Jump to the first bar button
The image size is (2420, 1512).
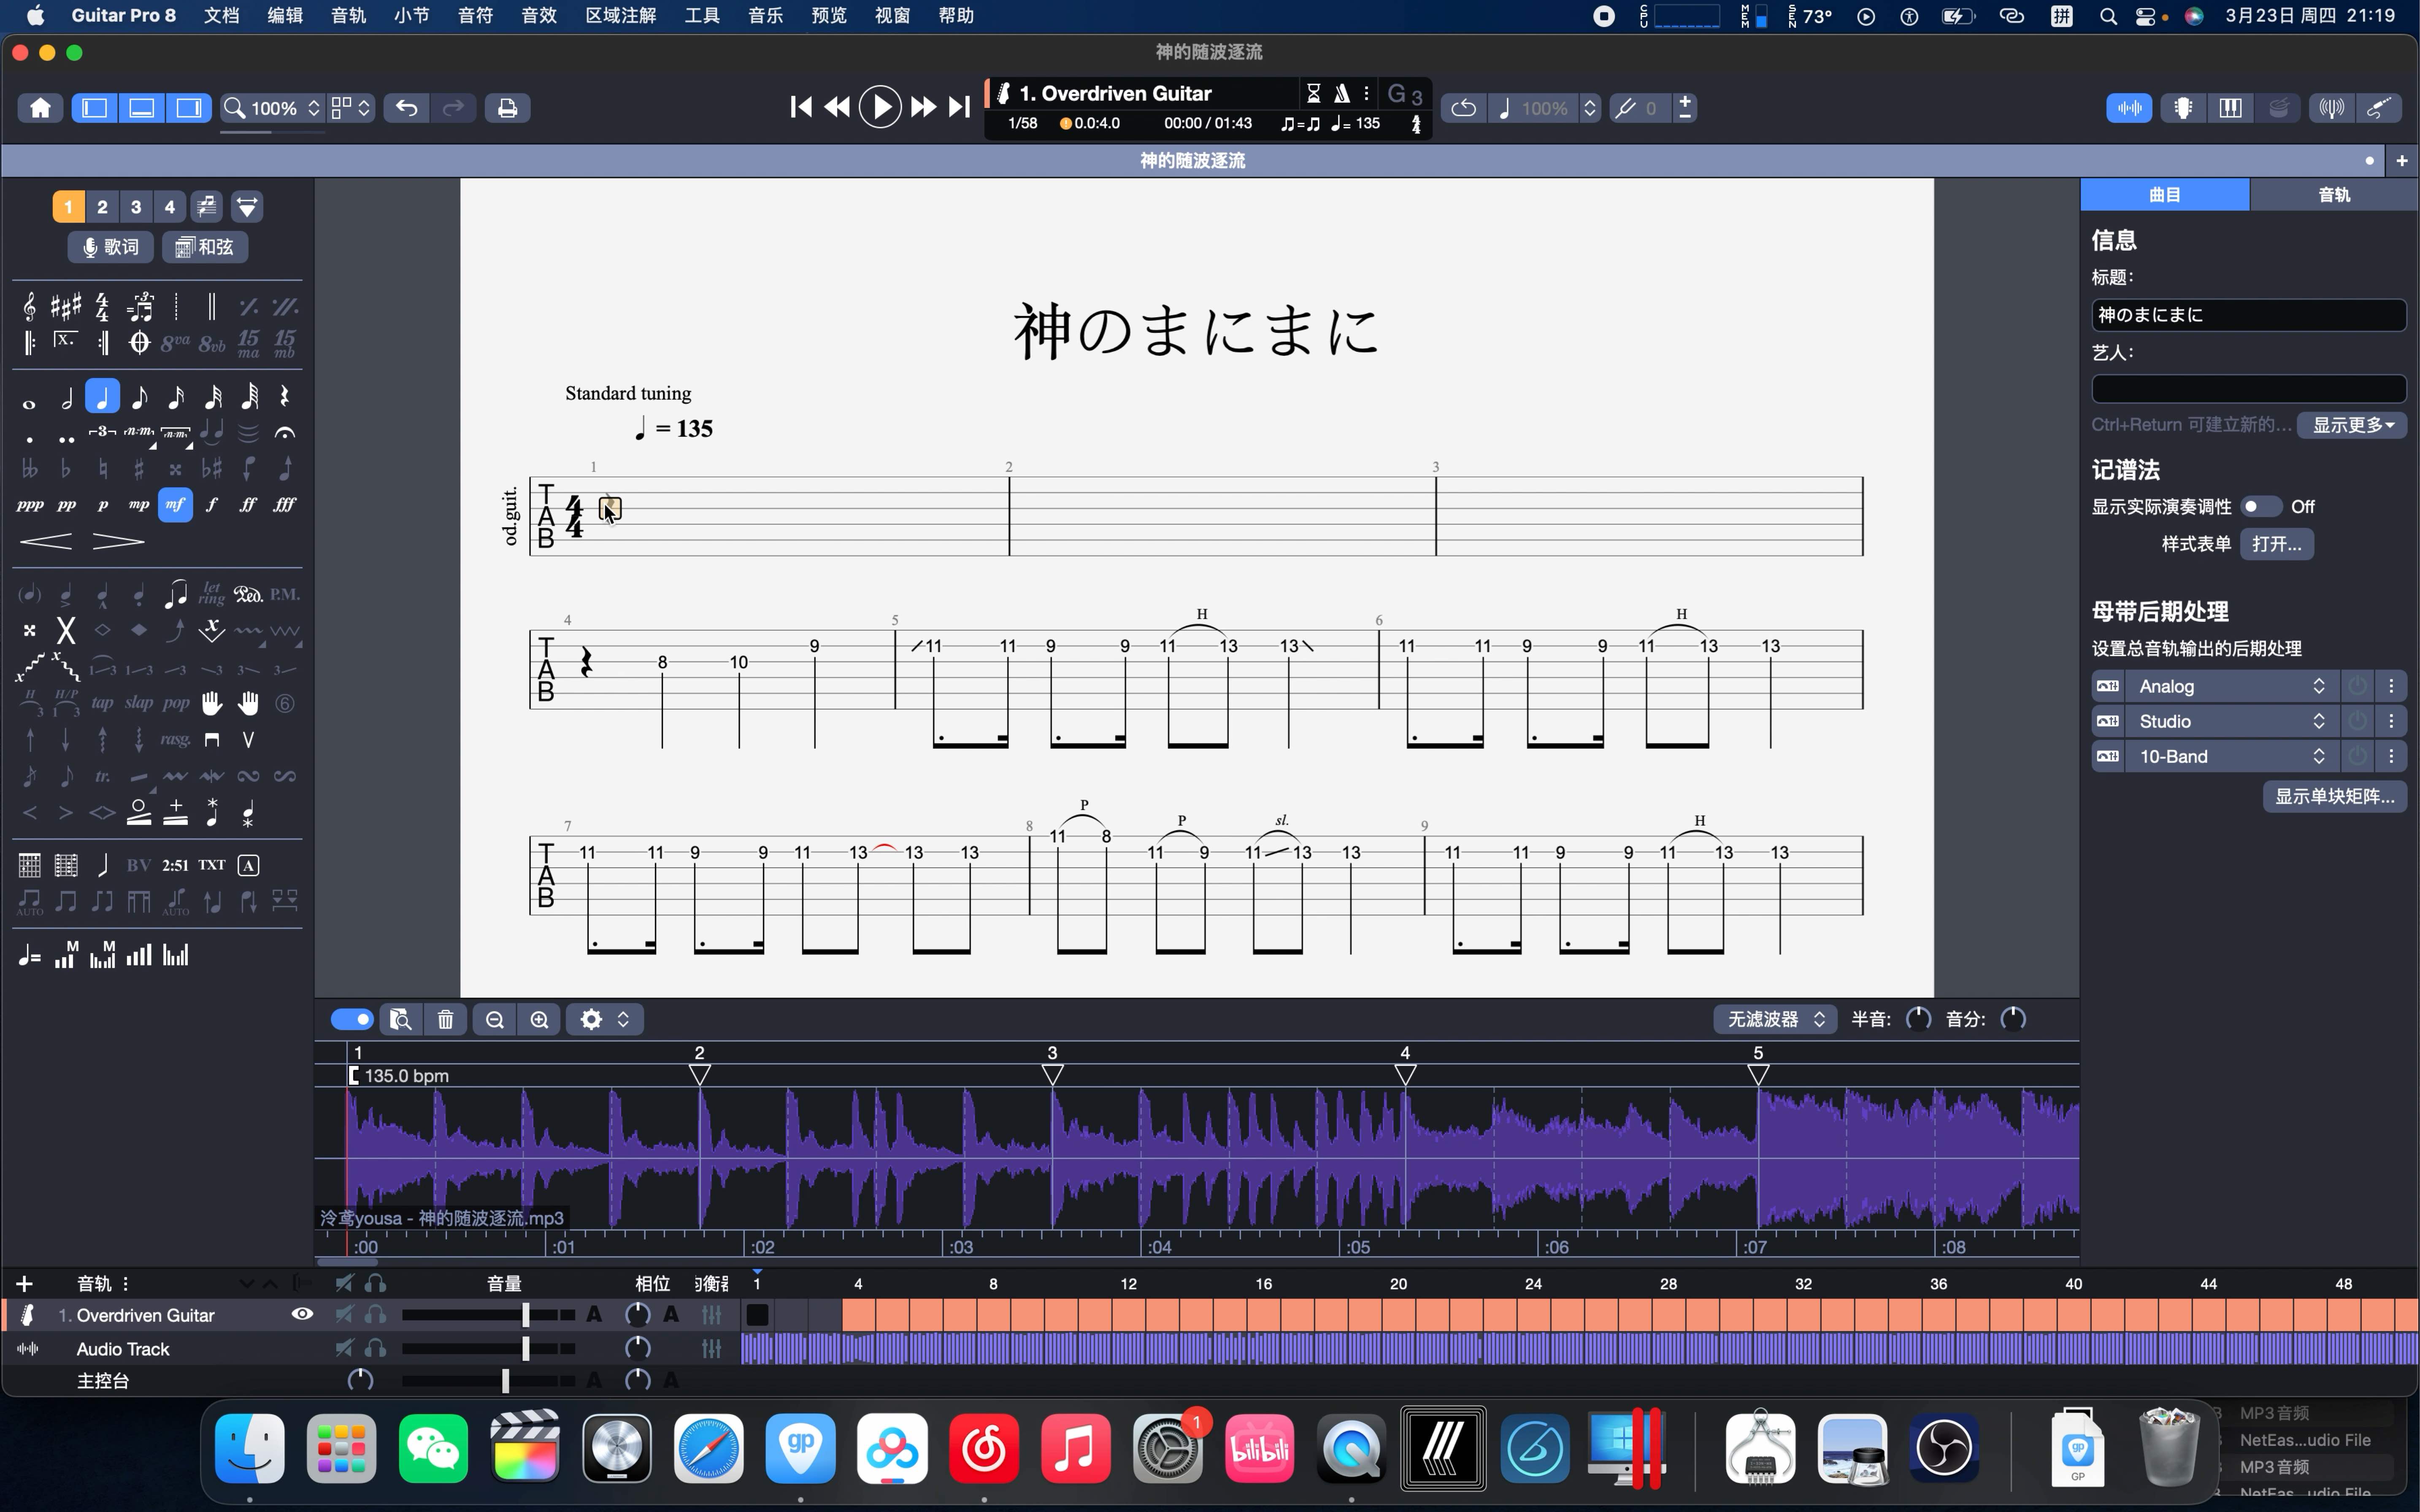(x=800, y=107)
